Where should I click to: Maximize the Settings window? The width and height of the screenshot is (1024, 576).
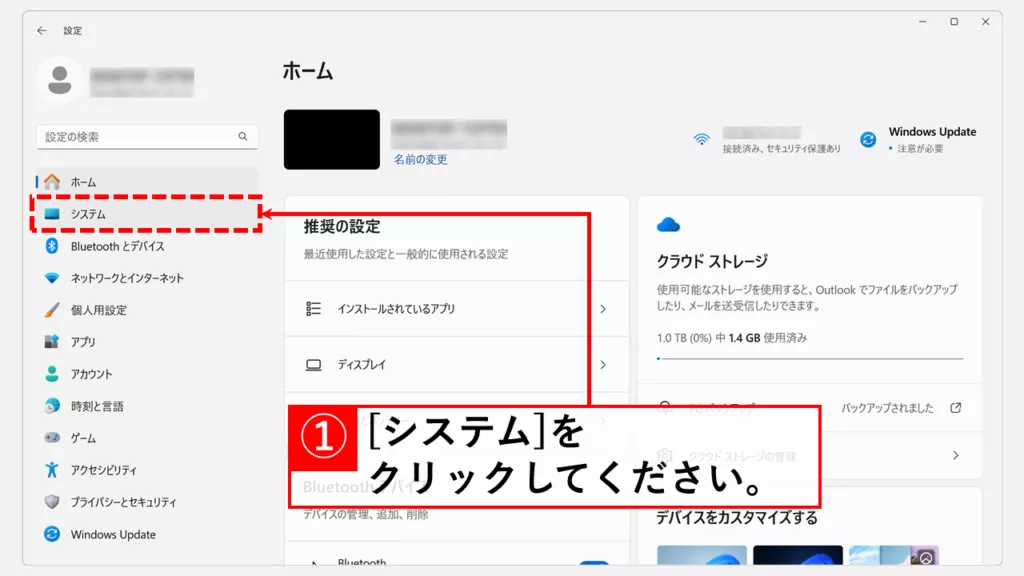coord(954,22)
